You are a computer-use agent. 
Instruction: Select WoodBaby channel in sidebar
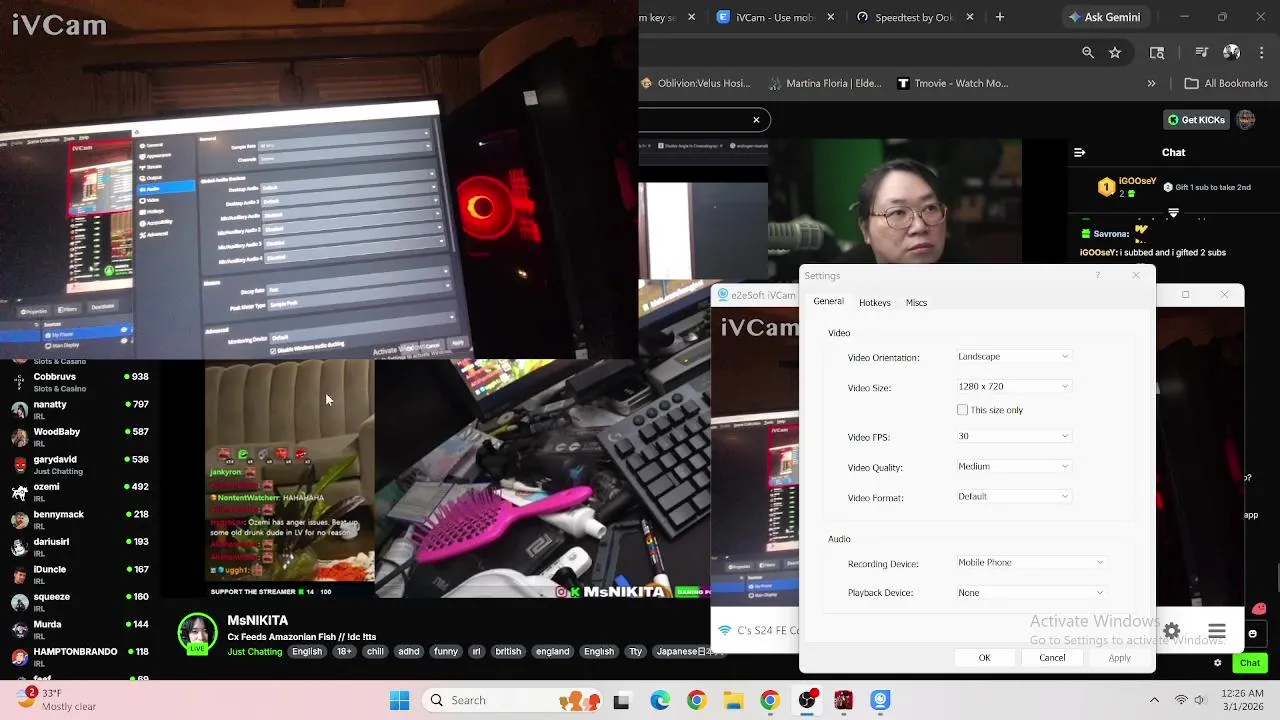tap(82, 437)
